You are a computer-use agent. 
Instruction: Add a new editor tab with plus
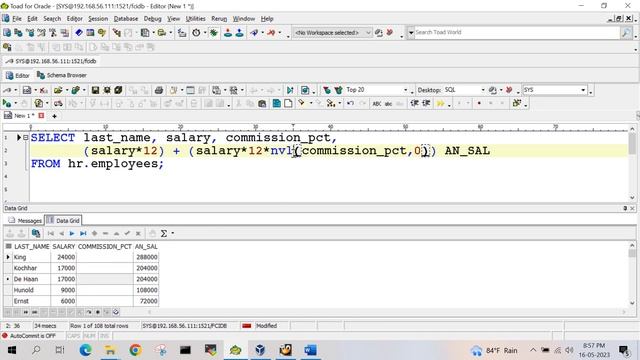pos(54,116)
